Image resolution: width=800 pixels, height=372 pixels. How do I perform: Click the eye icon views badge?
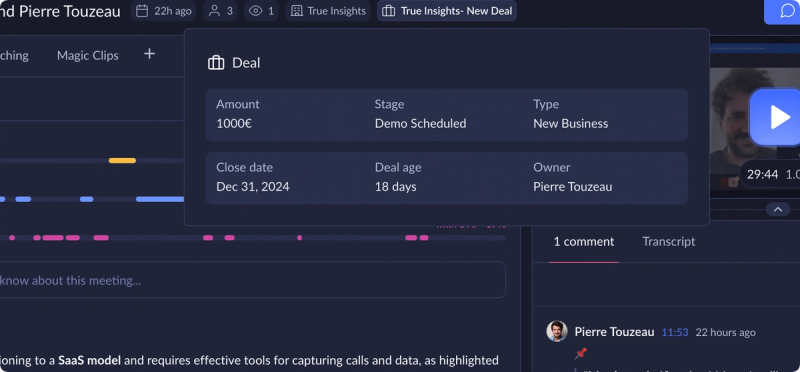[x=261, y=11]
